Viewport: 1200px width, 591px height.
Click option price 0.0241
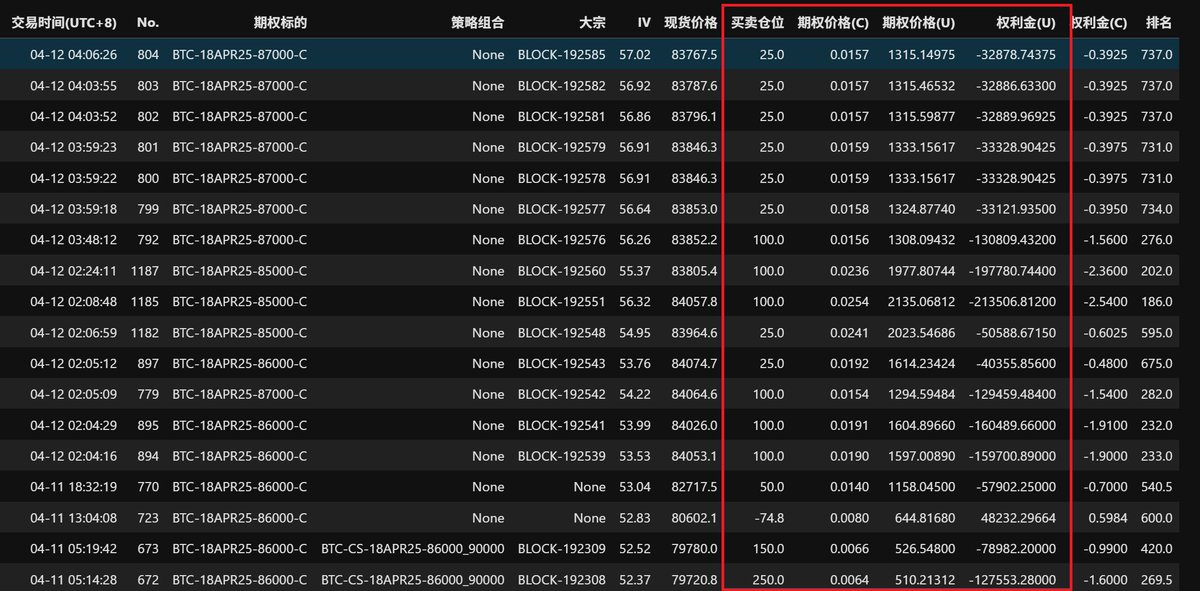pos(850,333)
